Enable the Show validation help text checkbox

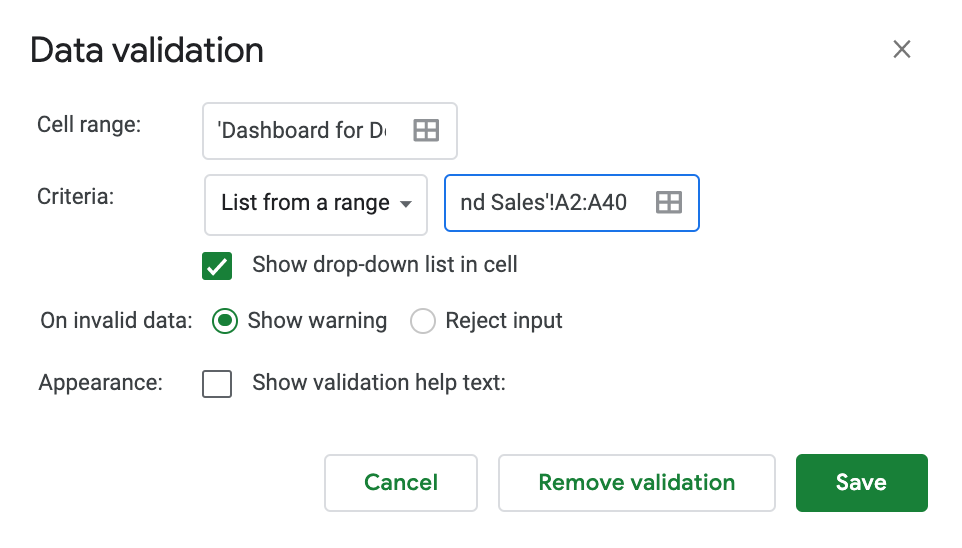coord(217,383)
